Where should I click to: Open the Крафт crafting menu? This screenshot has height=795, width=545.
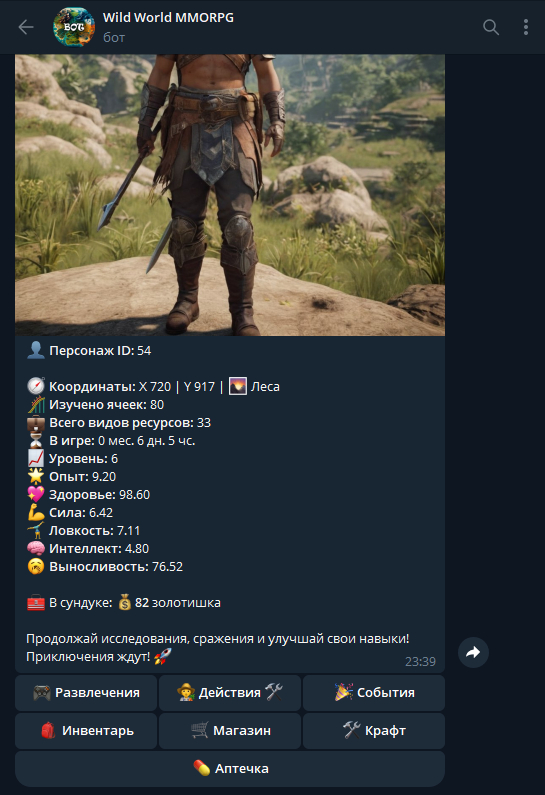click(374, 731)
